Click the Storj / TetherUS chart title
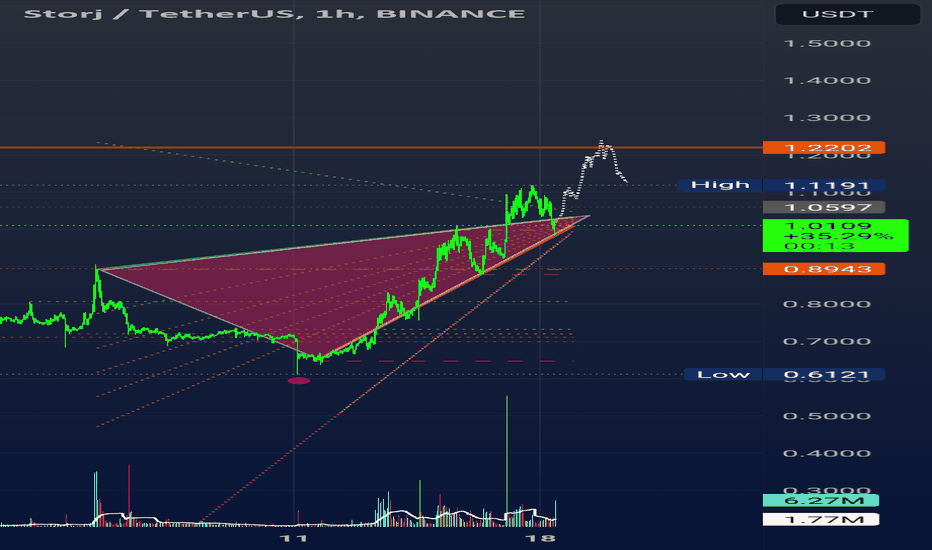This screenshot has width=932, height=550. 274,13
